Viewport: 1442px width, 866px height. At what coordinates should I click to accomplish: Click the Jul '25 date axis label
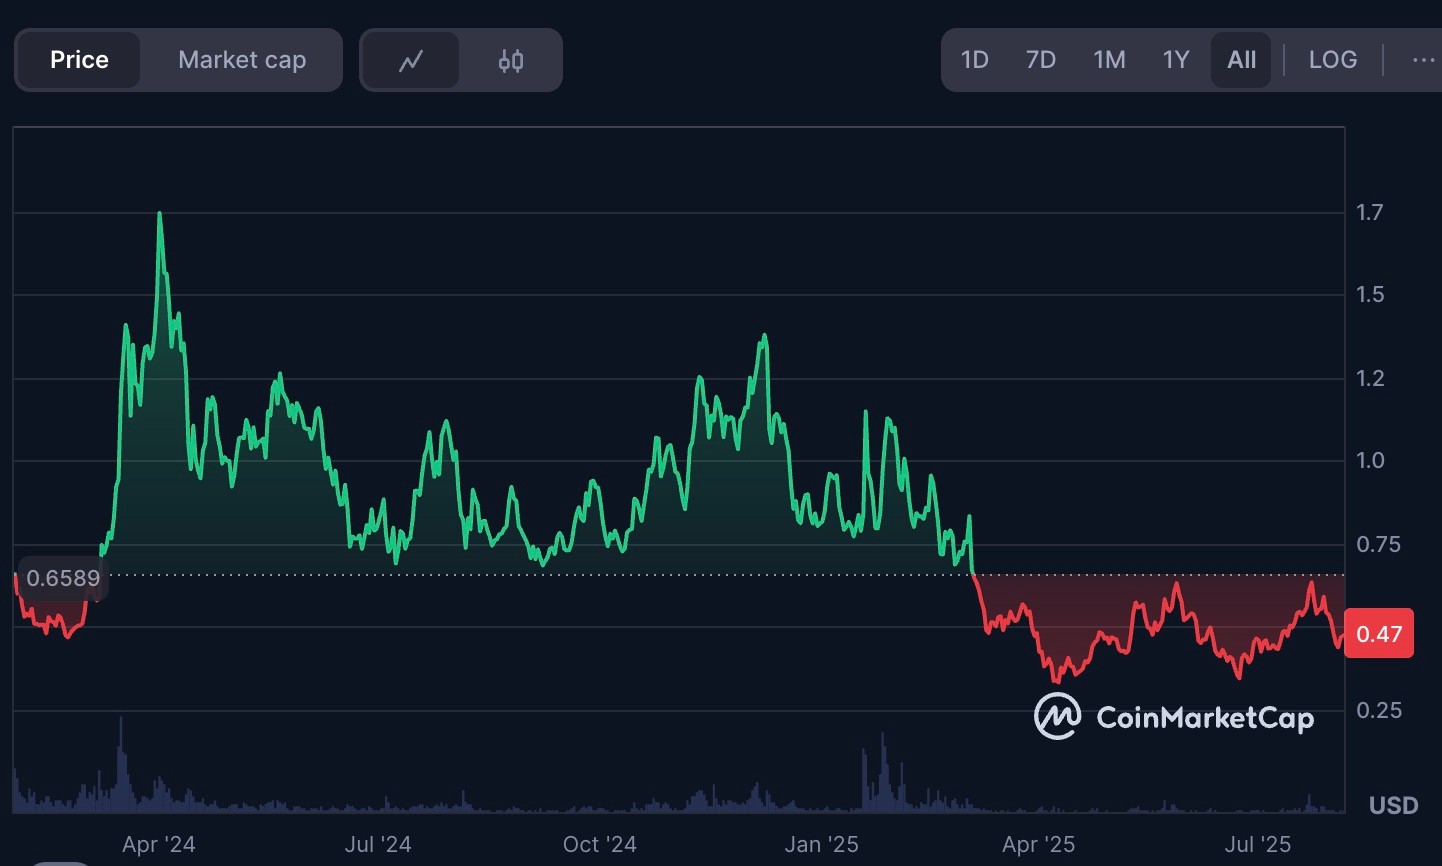[x=1258, y=845]
